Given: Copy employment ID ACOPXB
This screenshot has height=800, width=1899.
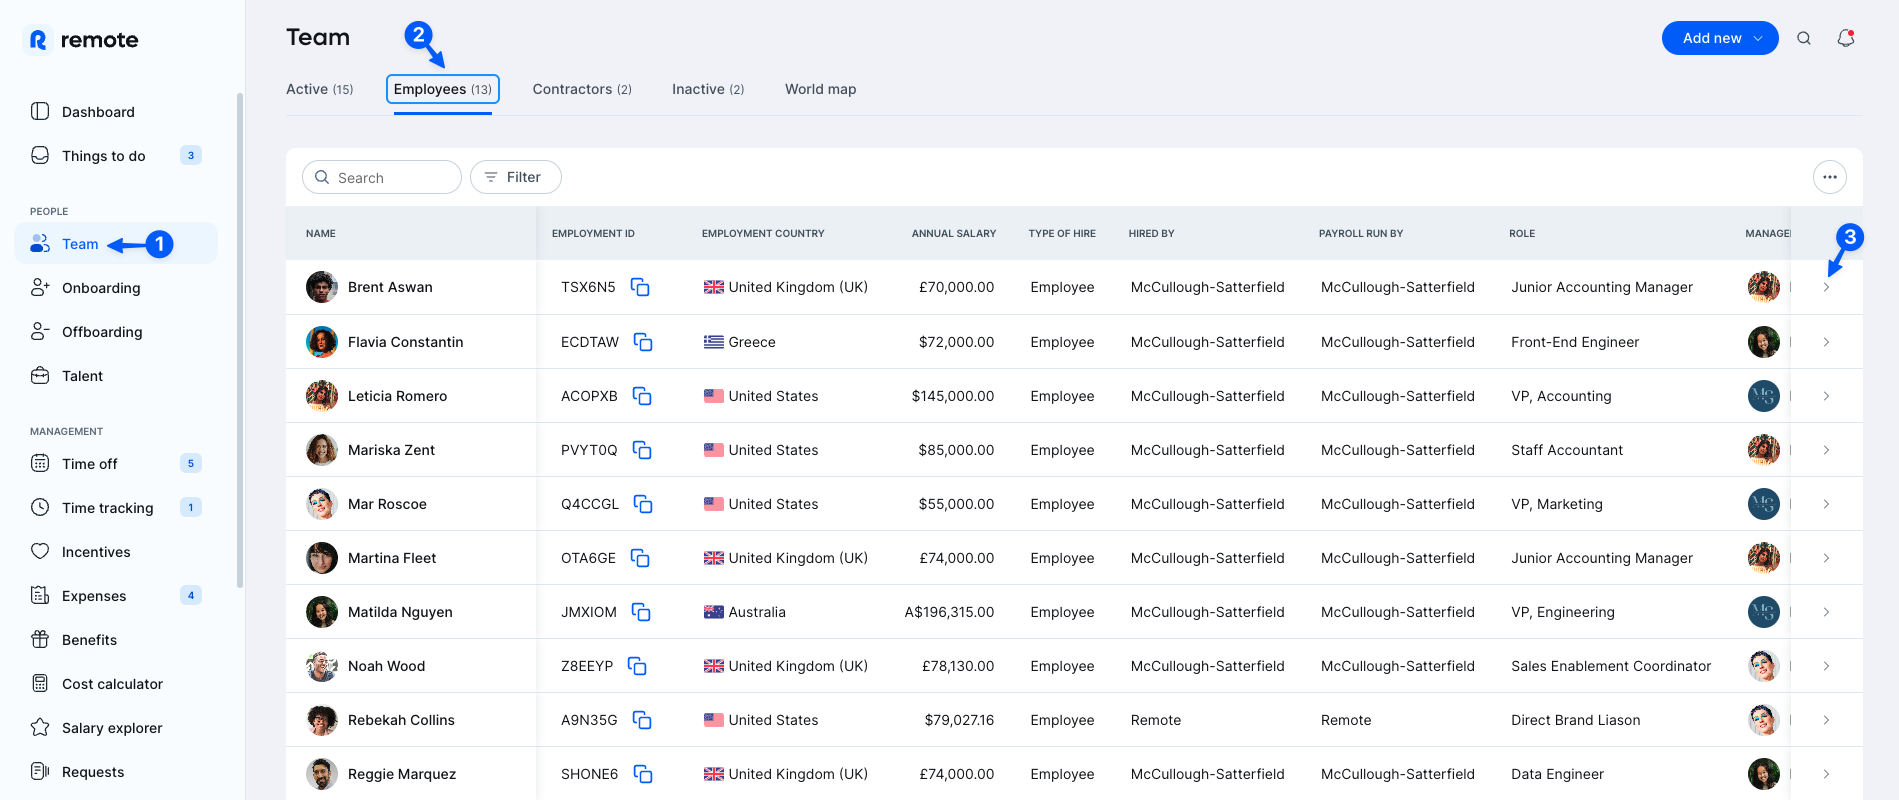Looking at the screenshot, I should (x=642, y=396).
